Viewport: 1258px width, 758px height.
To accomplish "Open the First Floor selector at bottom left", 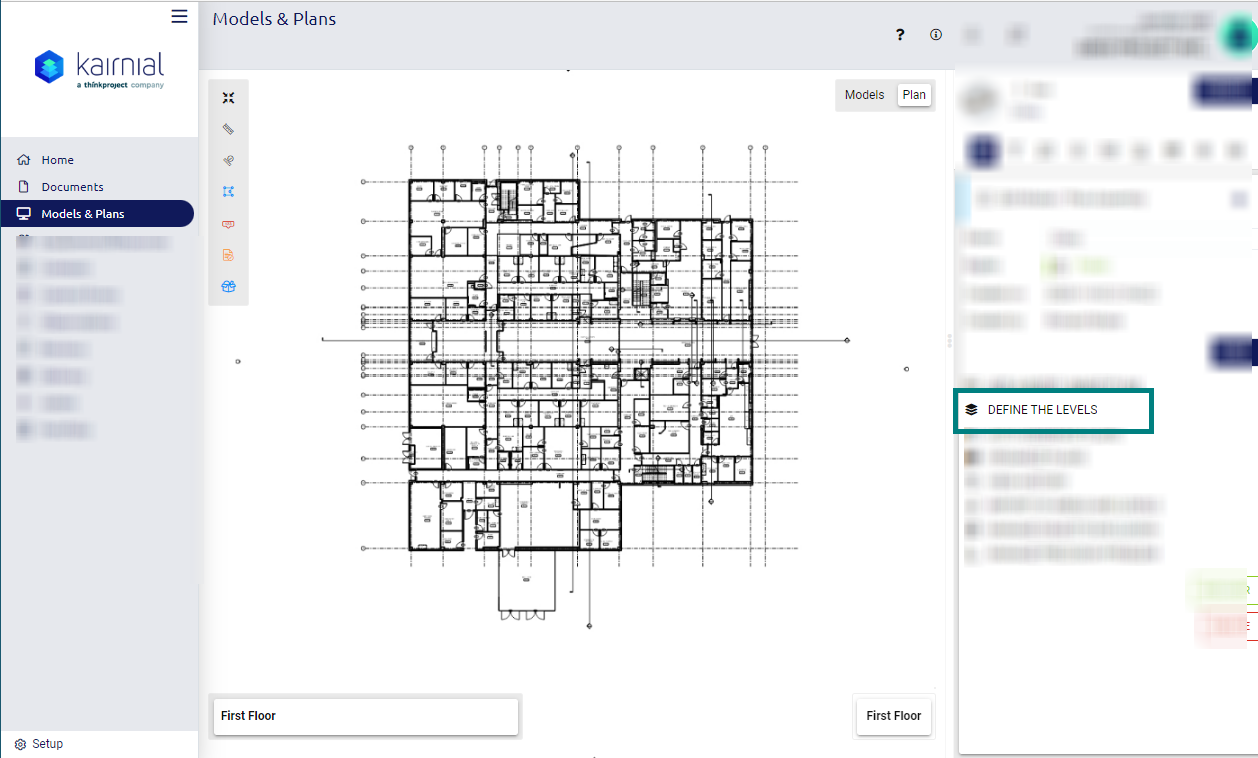I will pos(366,716).
